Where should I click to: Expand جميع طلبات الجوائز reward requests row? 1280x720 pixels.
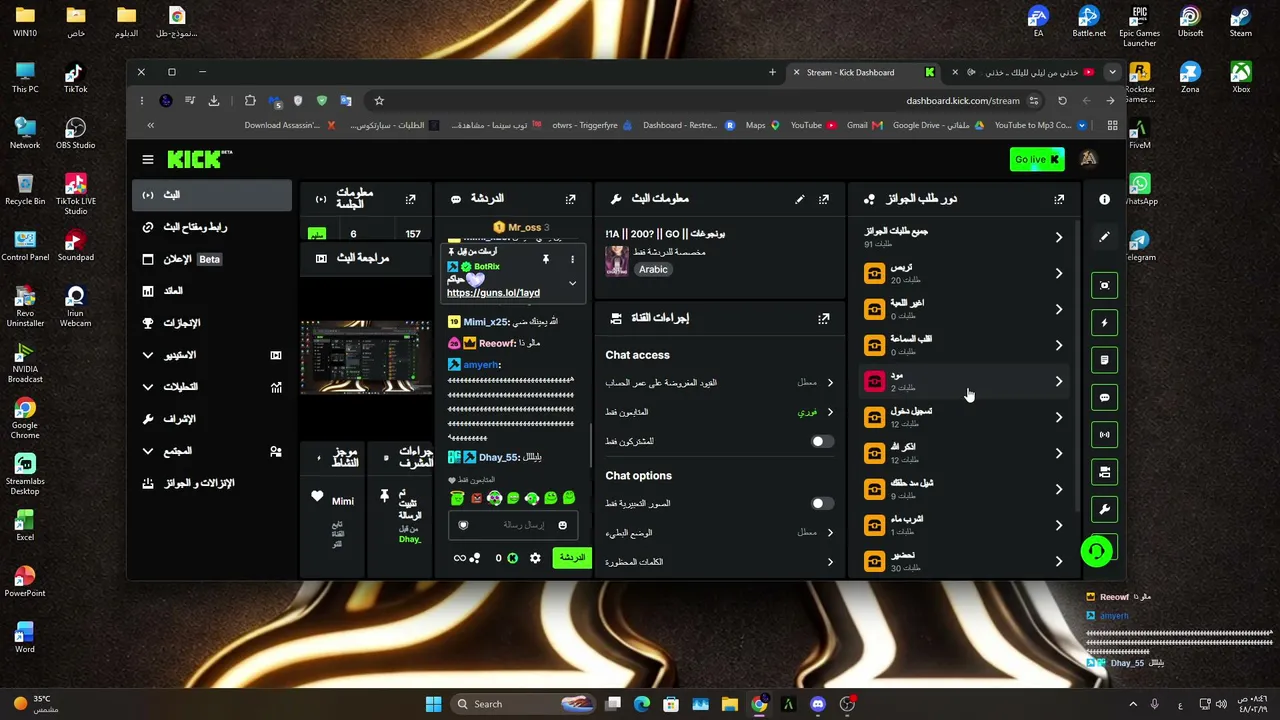(x=963, y=237)
